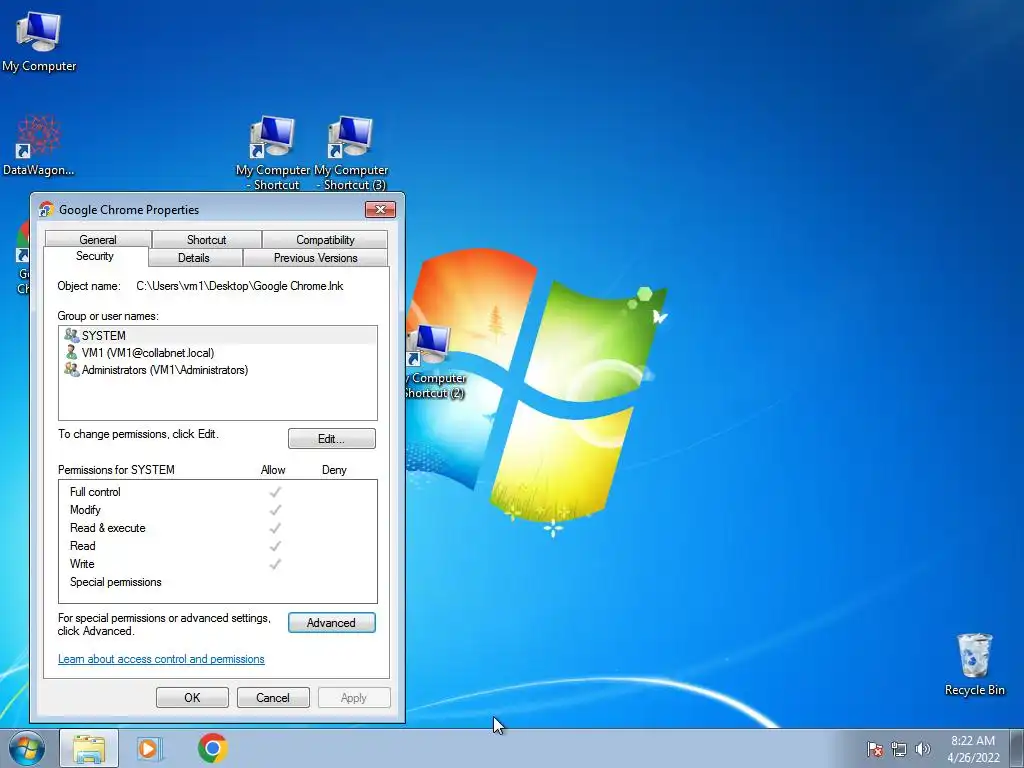The width and height of the screenshot is (1024, 768).
Task: Open the Recycle Bin
Action: (974, 664)
